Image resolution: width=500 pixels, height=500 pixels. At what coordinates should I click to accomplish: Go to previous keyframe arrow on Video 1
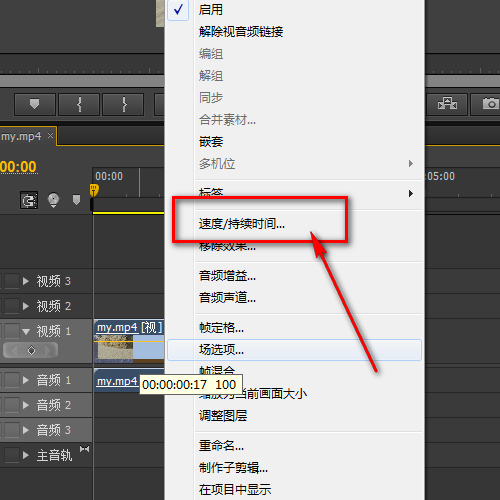(14, 350)
